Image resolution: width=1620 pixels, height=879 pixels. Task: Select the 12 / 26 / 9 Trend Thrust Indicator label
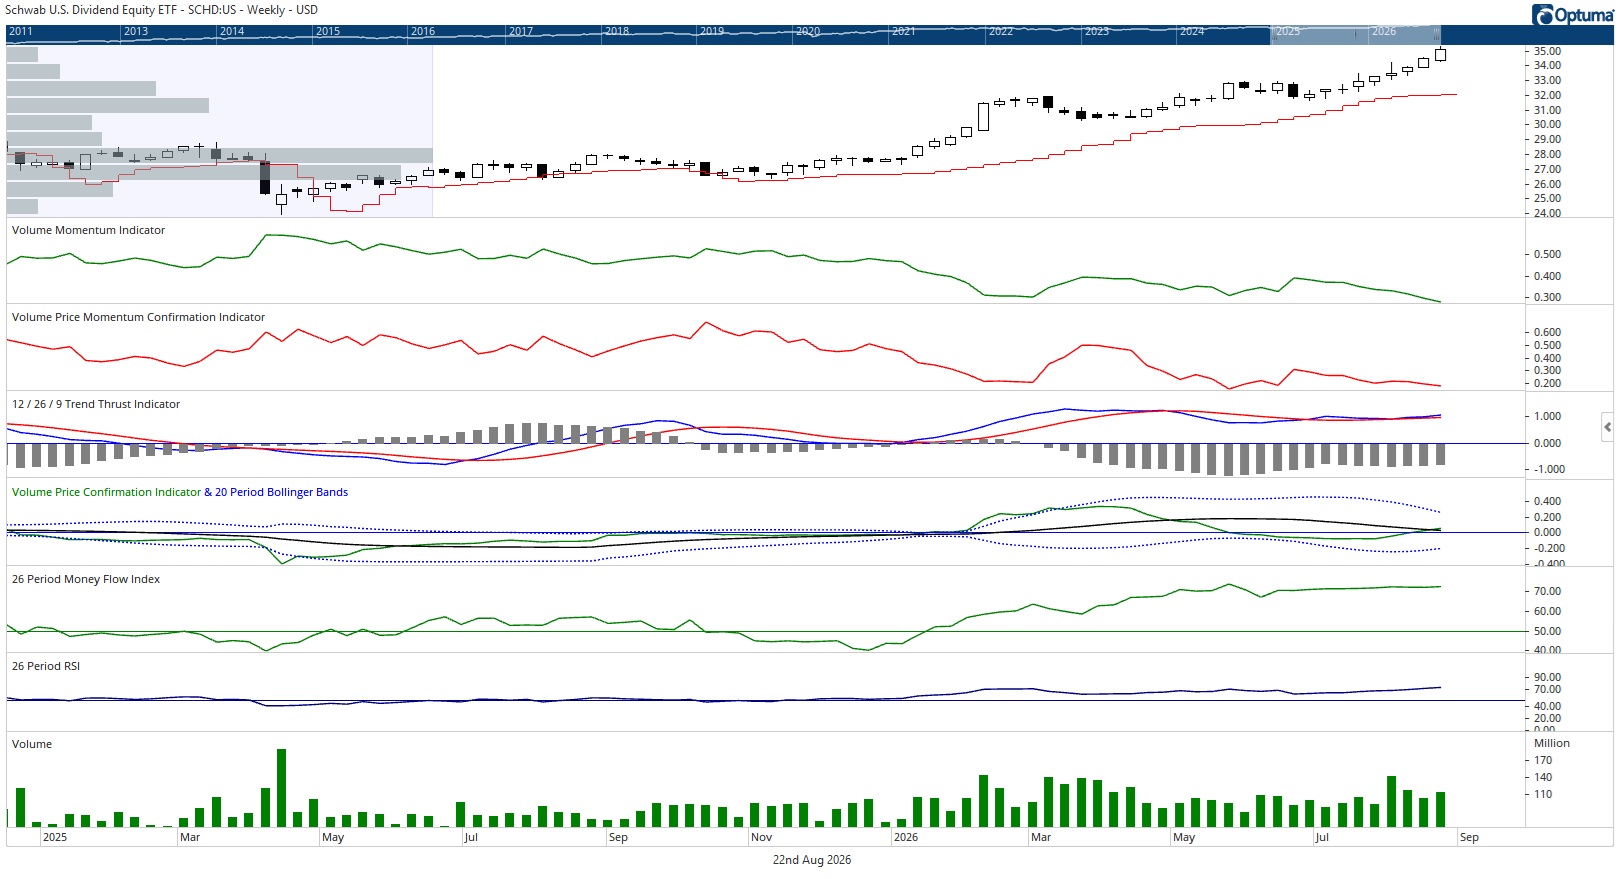point(96,404)
